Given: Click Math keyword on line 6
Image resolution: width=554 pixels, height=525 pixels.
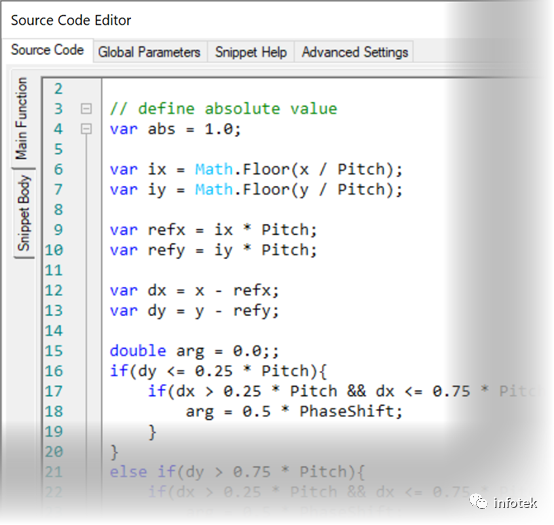Looking at the screenshot, I should click(214, 169).
